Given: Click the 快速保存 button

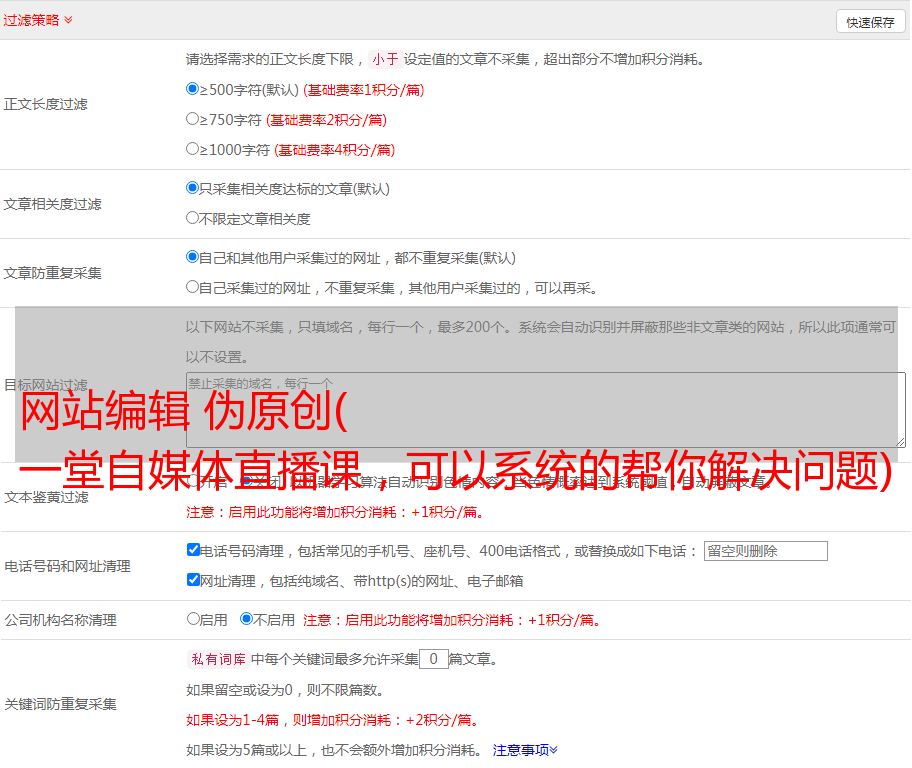Looking at the screenshot, I should pyautogui.click(x=870, y=22).
